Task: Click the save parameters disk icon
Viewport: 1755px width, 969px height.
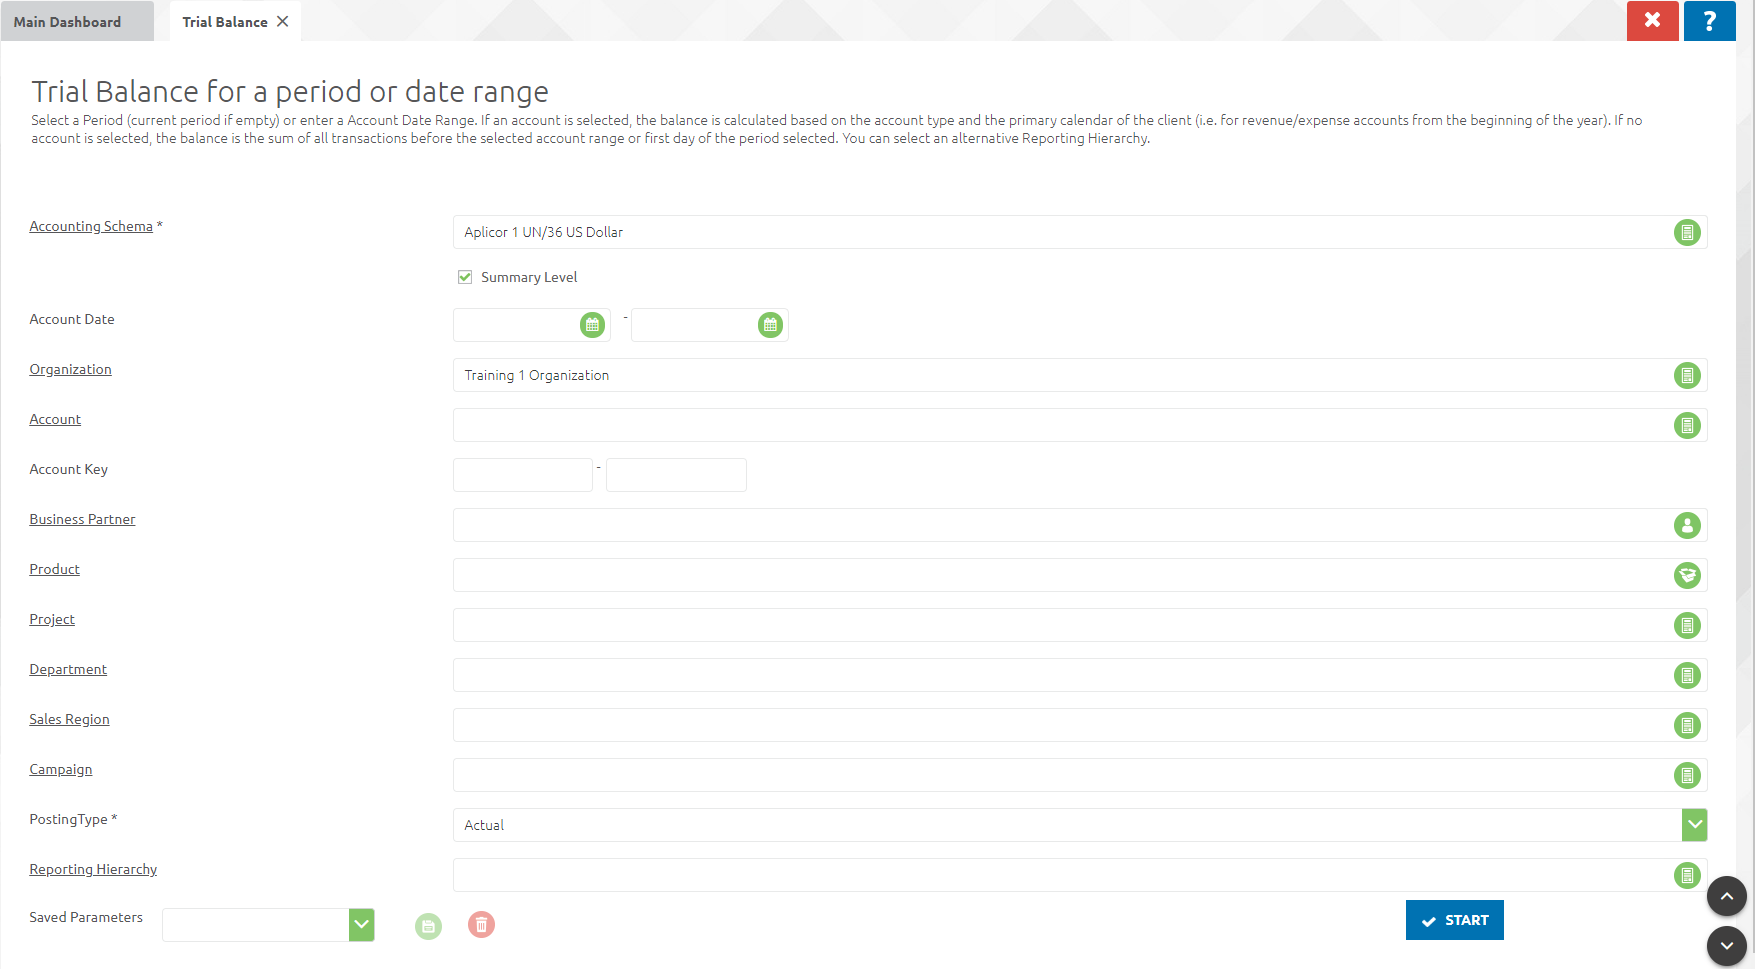Action: coord(428,926)
